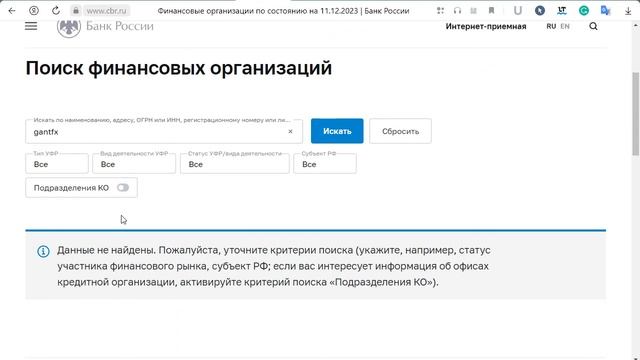Click the search field containing gantfx

(164, 131)
